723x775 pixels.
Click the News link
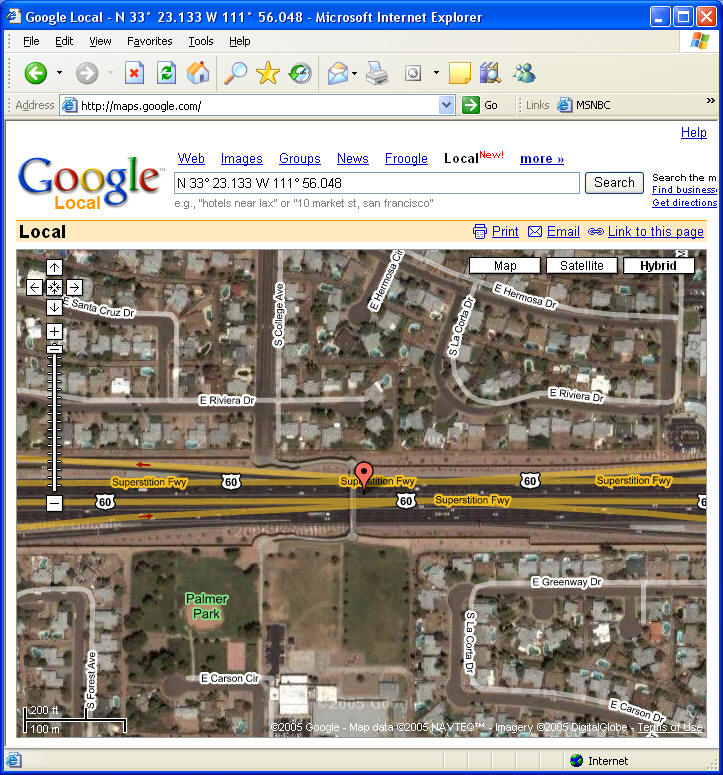pos(352,159)
